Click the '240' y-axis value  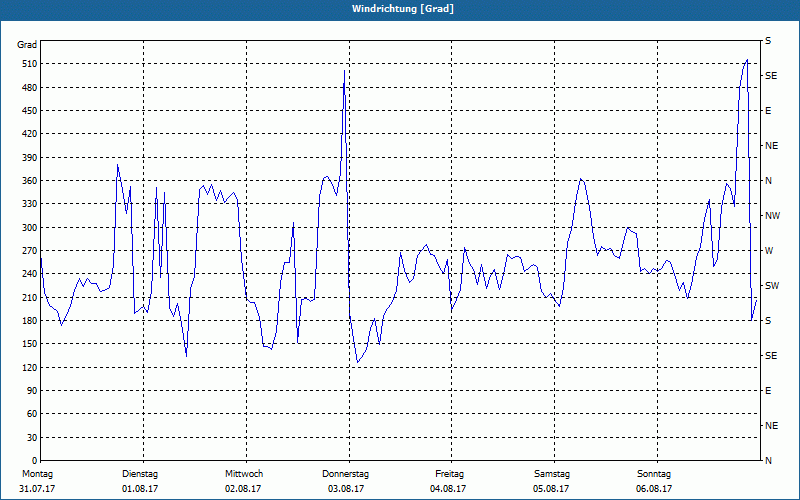30,274
